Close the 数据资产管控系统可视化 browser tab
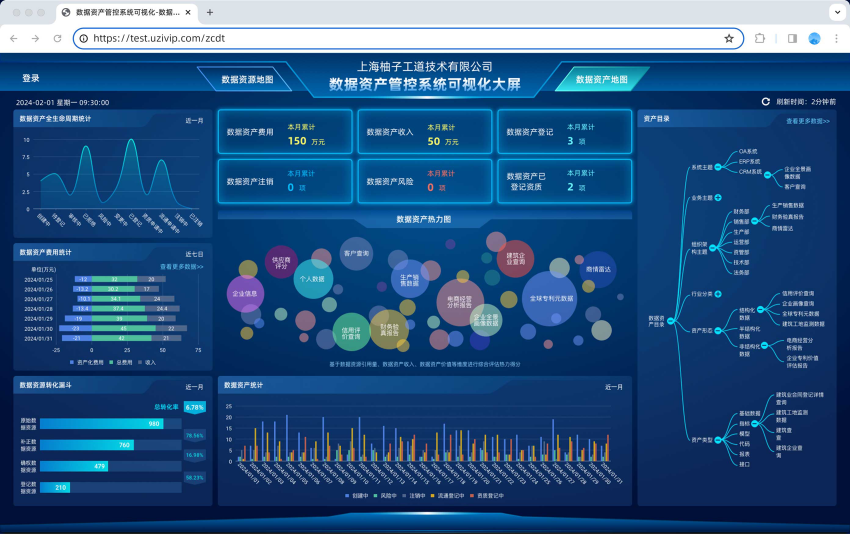 click(x=189, y=12)
